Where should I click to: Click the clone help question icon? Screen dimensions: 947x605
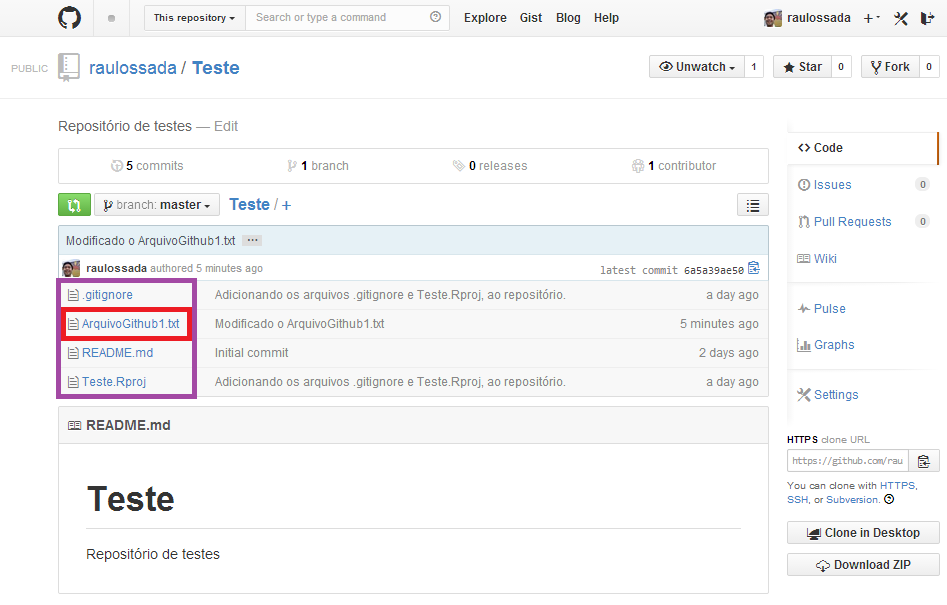point(889,499)
